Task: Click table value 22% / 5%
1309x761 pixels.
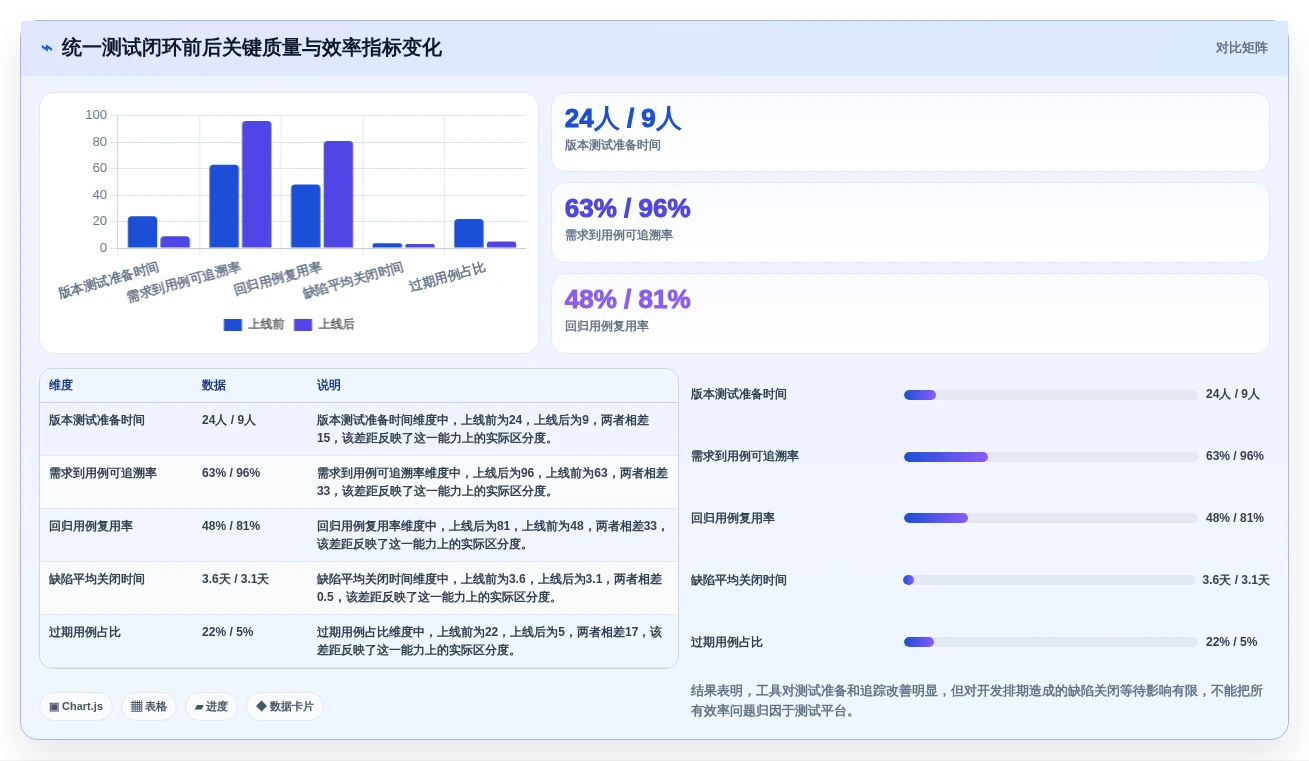Action: [227, 632]
